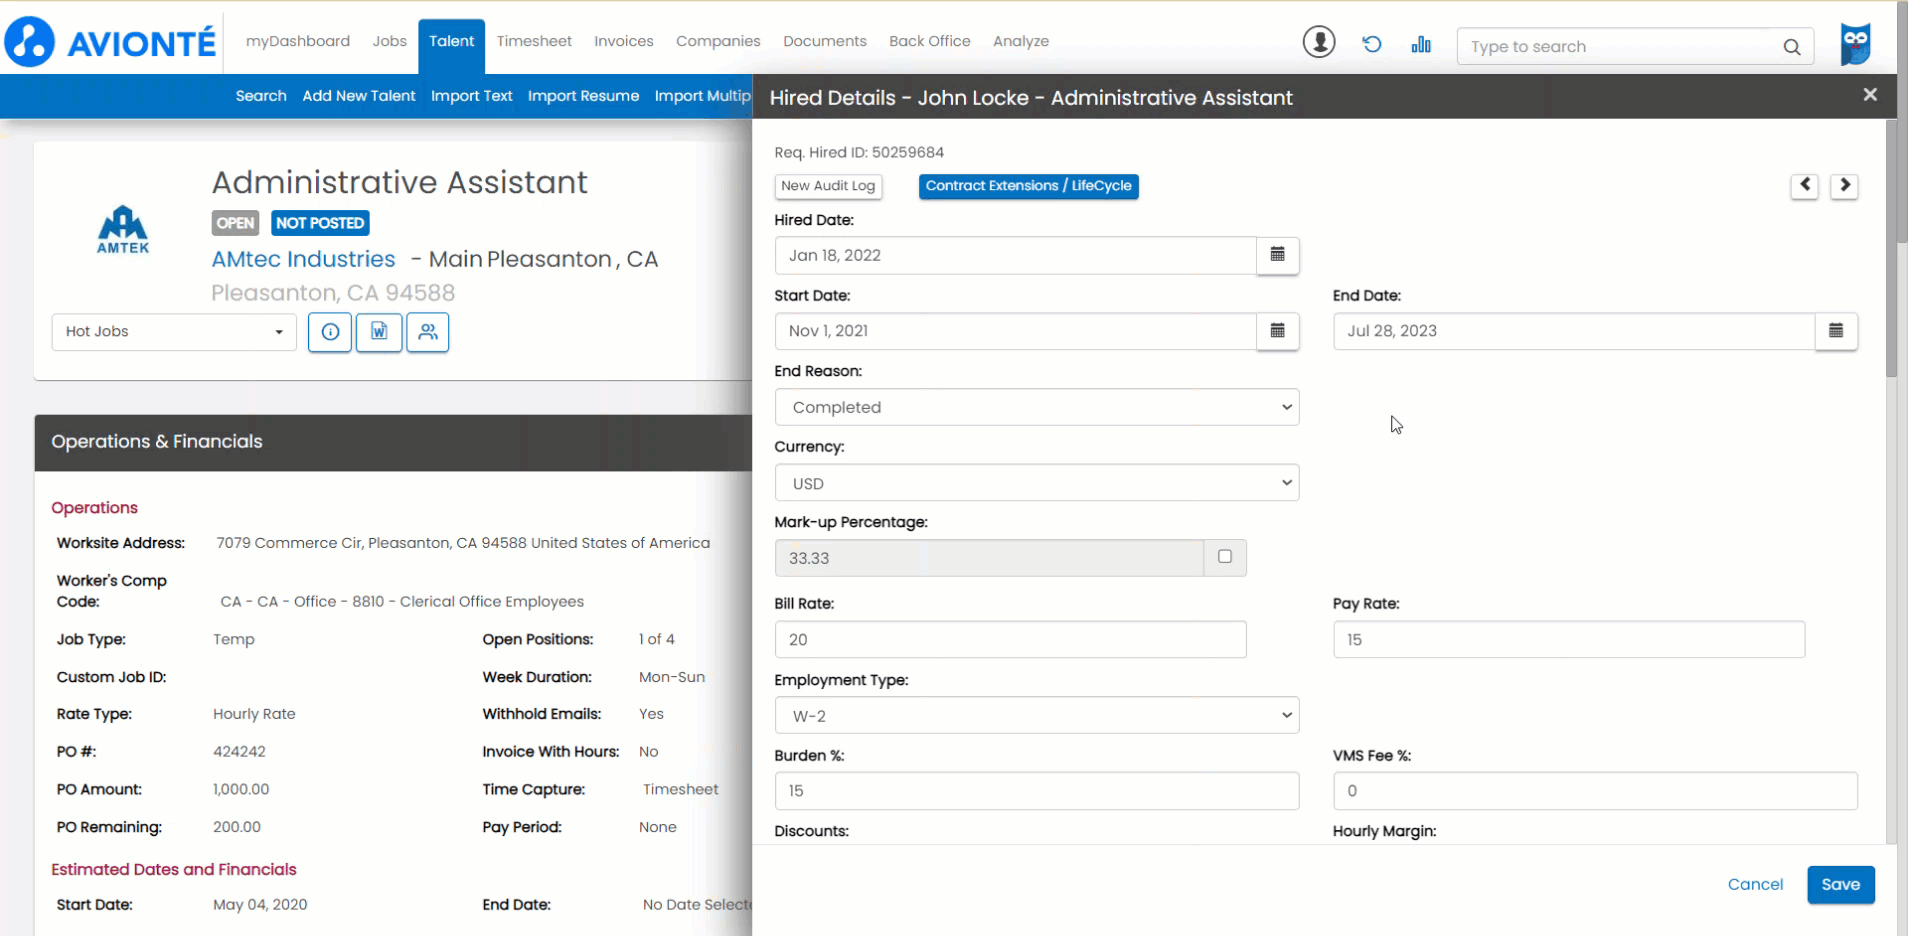The image size is (1908, 936).
Task: Open the bar chart analytics icon
Action: click(1421, 44)
